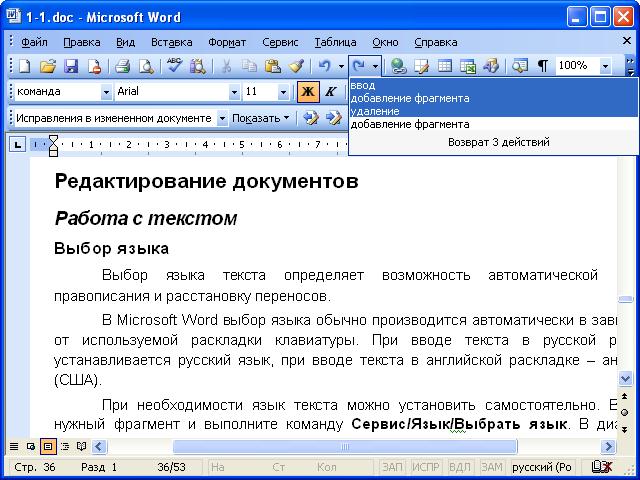Switch to Print Layout view button
Viewport: 640px width, 480px height.
pyautogui.click(x=48, y=446)
